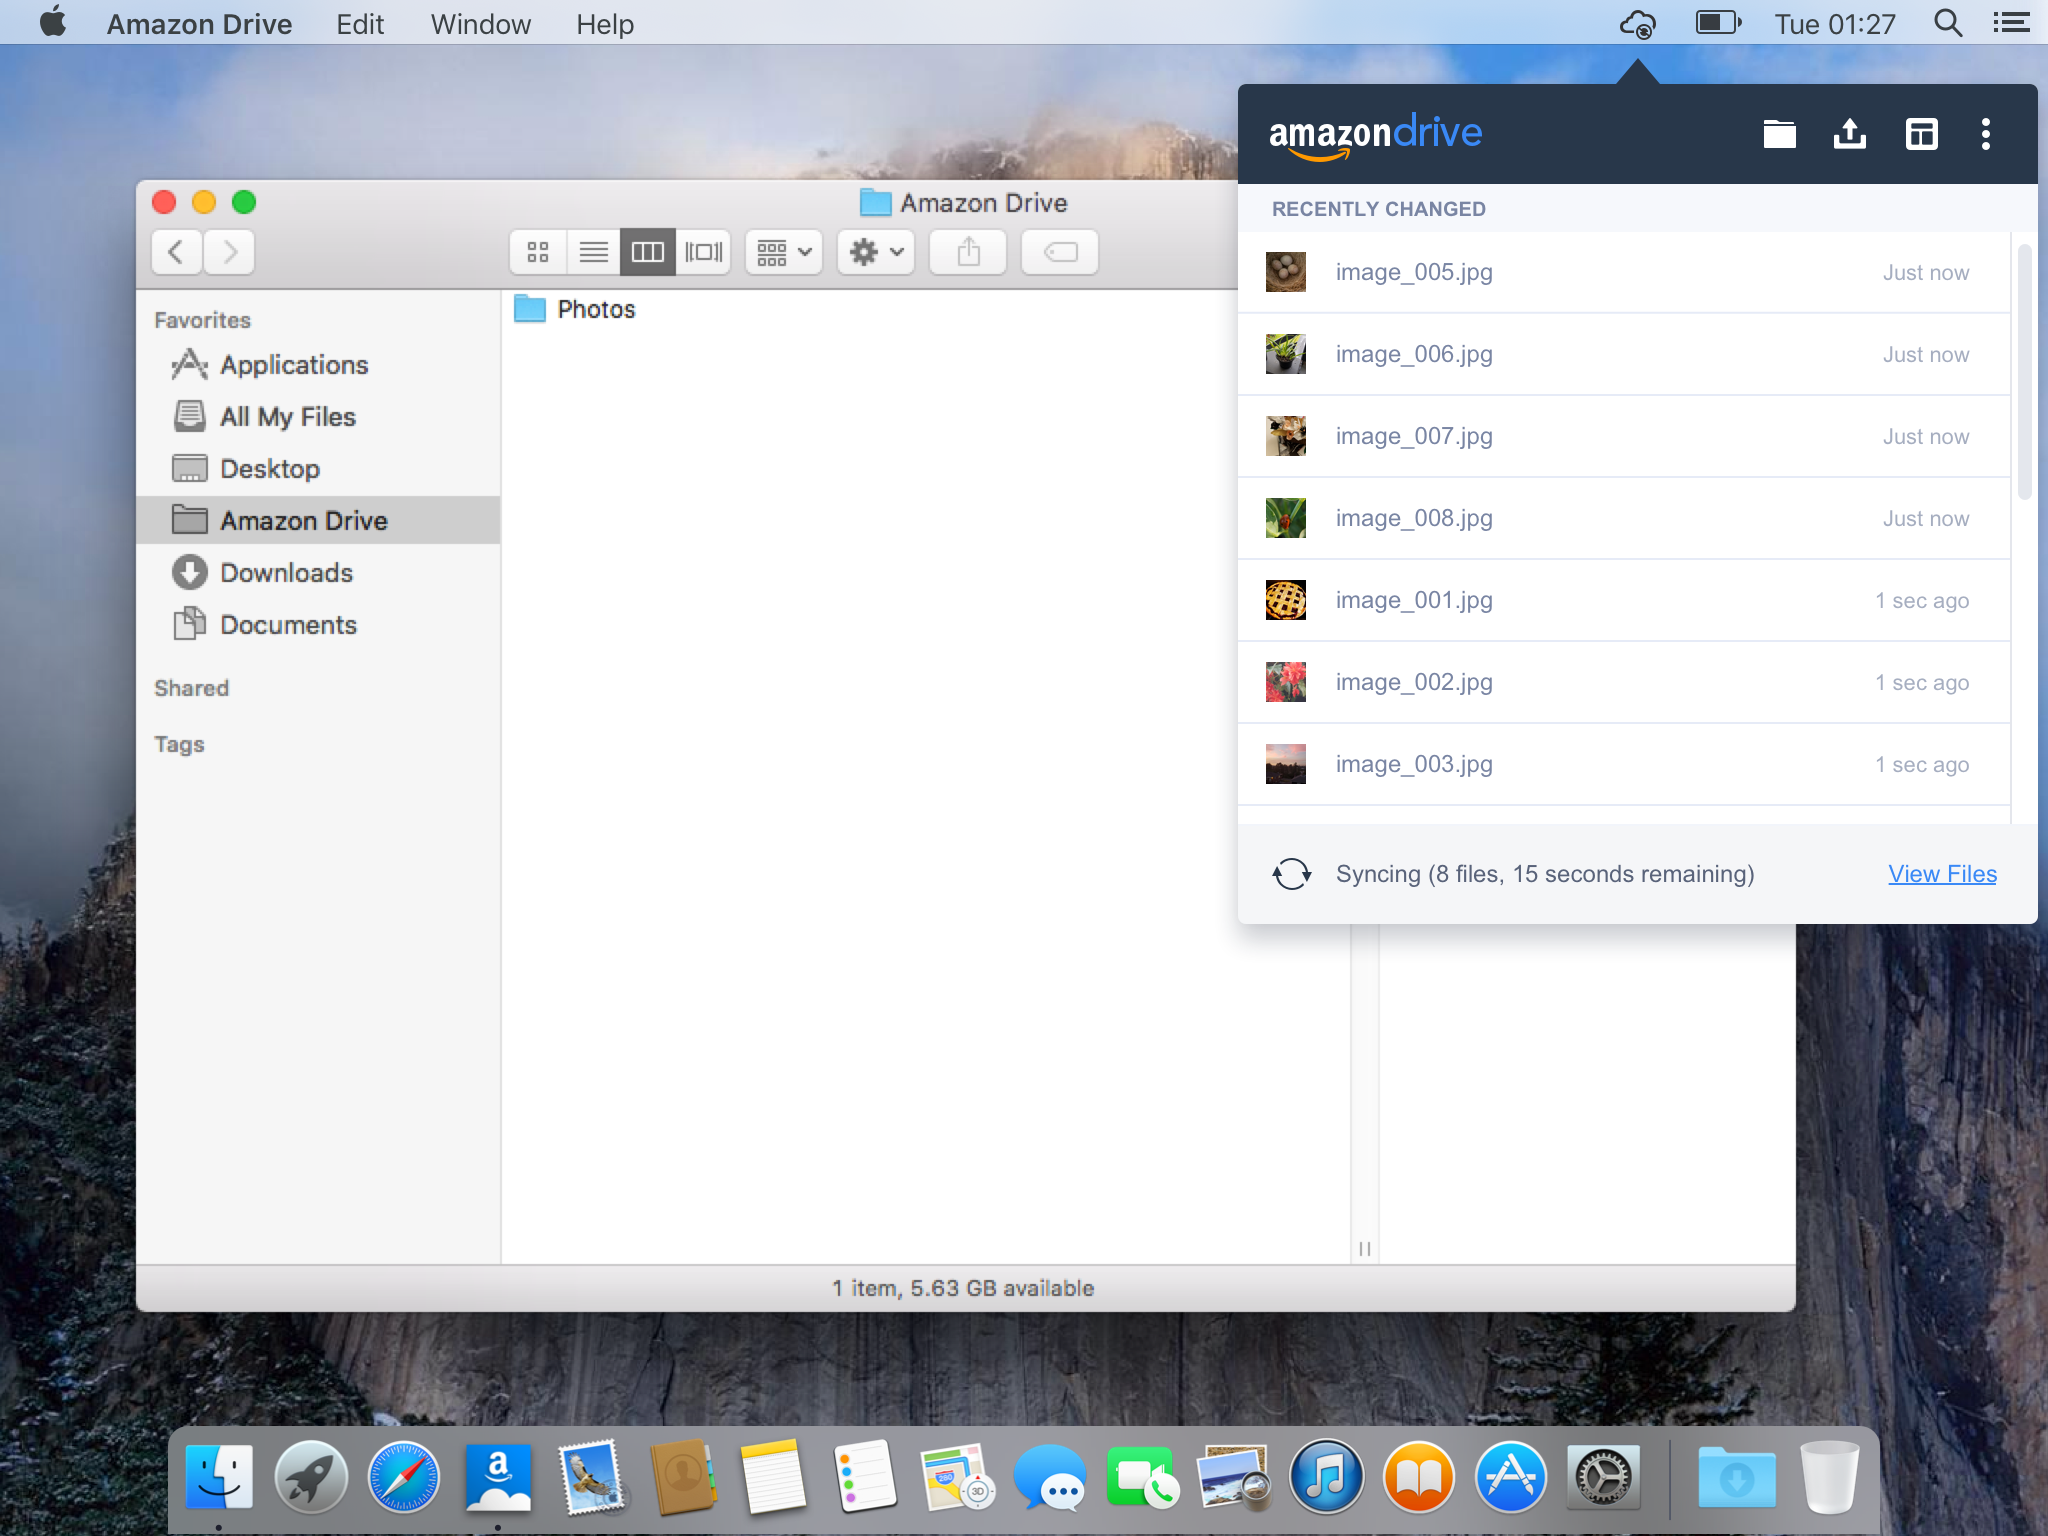Open the Amazon Drive folder icon in popup header
Image resolution: width=2048 pixels, height=1536 pixels.
[x=1780, y=133]
